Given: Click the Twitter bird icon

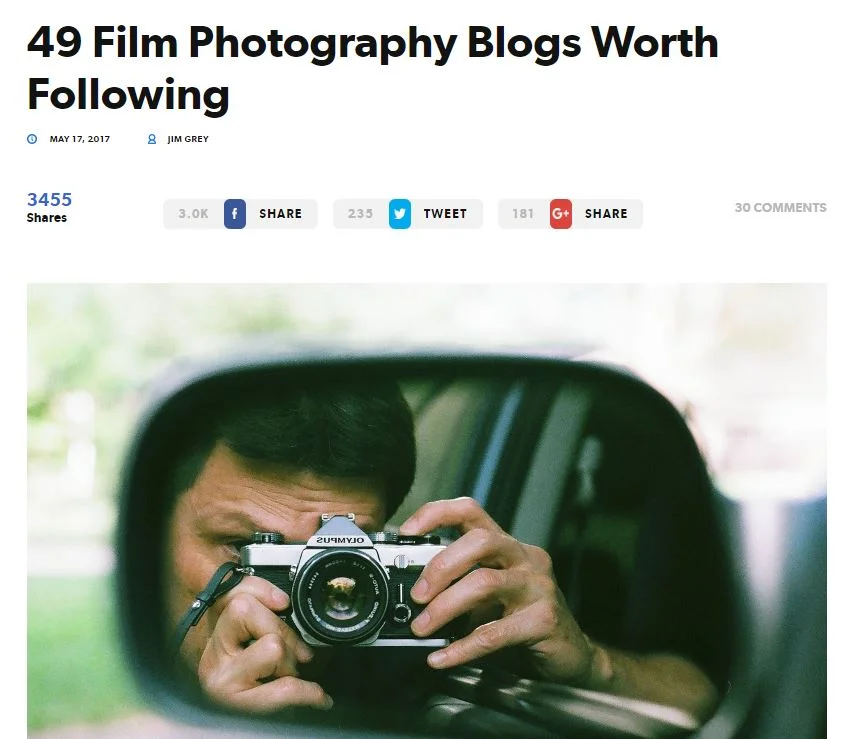Looking at the screenshot, I should [x=400, y=214].
